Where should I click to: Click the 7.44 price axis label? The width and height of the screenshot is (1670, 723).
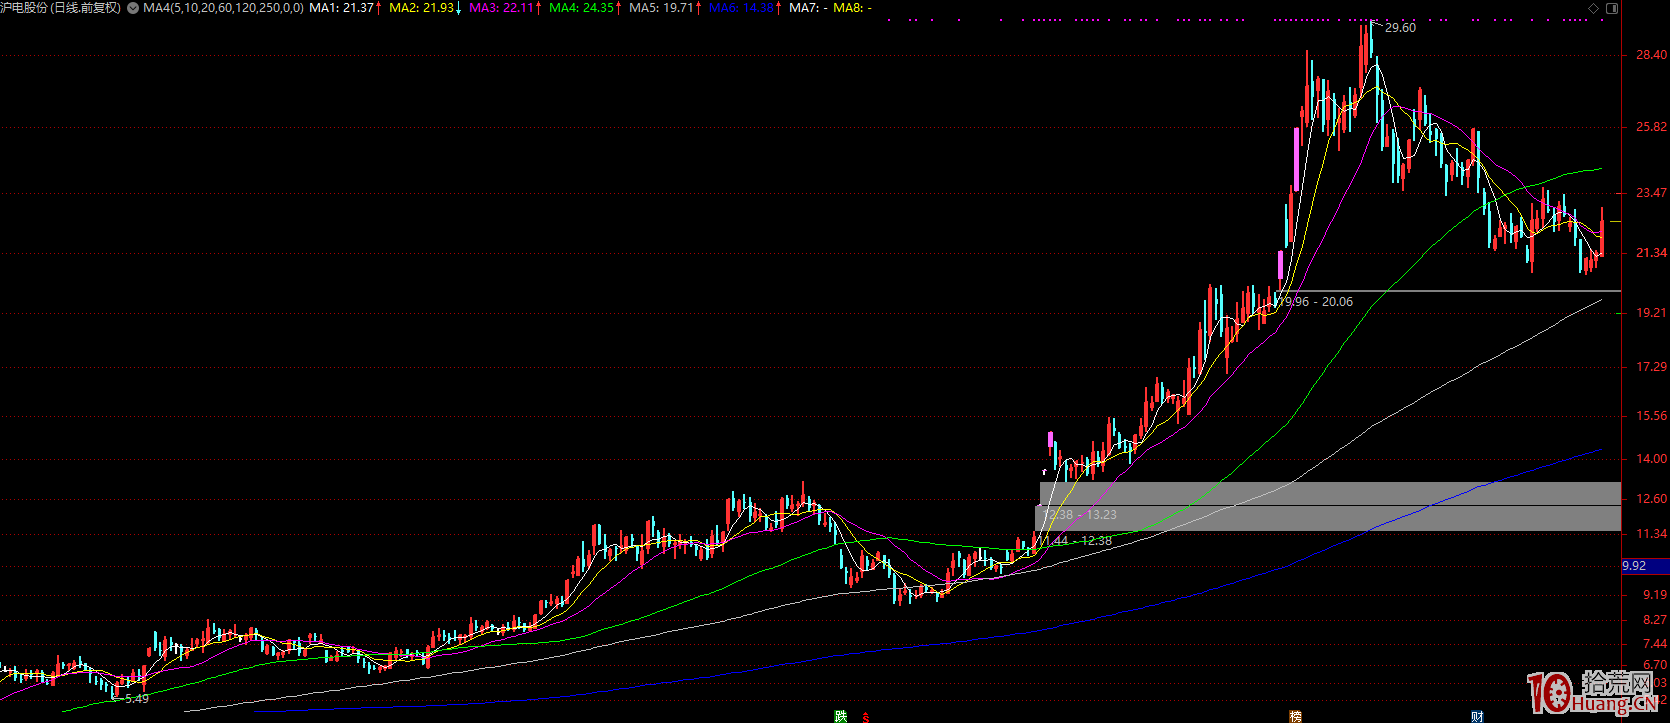click(1655, 644)
